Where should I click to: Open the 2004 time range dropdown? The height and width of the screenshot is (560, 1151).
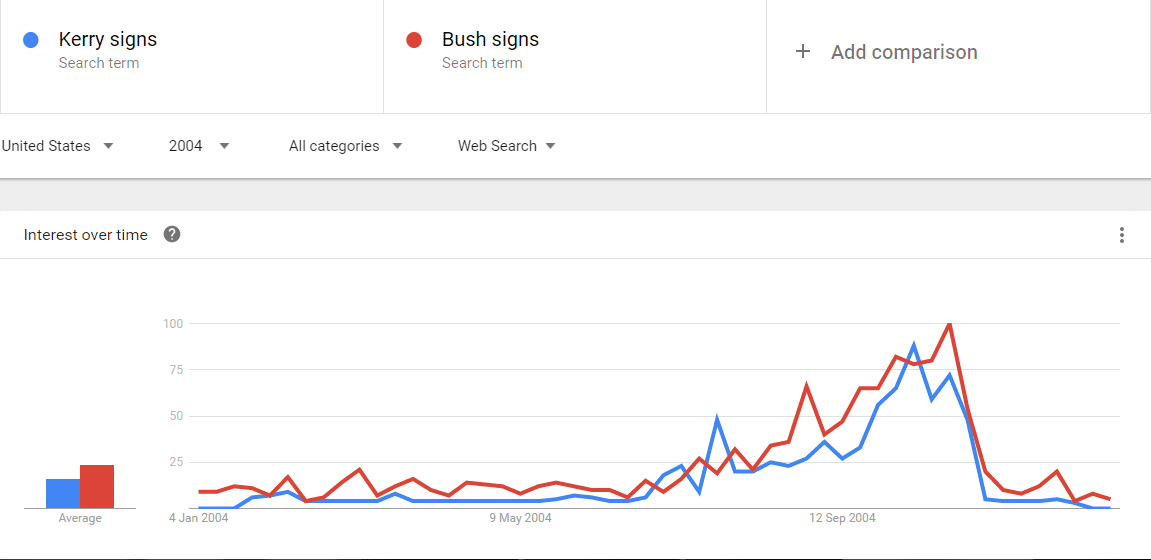pyautogui.click(x=199, y=146)
